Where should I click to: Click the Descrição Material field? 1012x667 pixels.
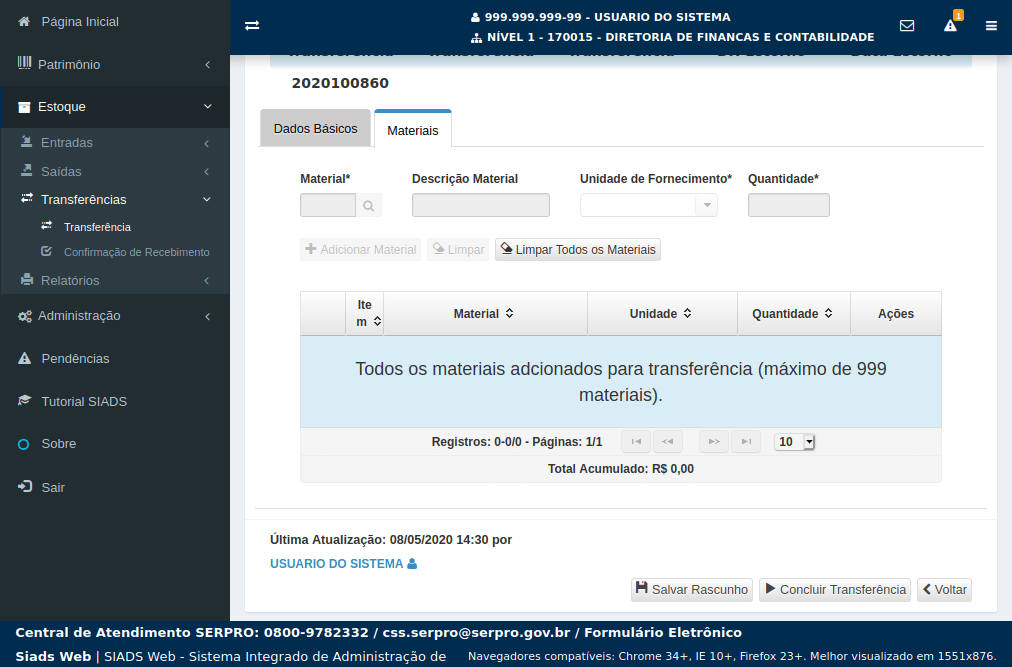pos(481,205)
